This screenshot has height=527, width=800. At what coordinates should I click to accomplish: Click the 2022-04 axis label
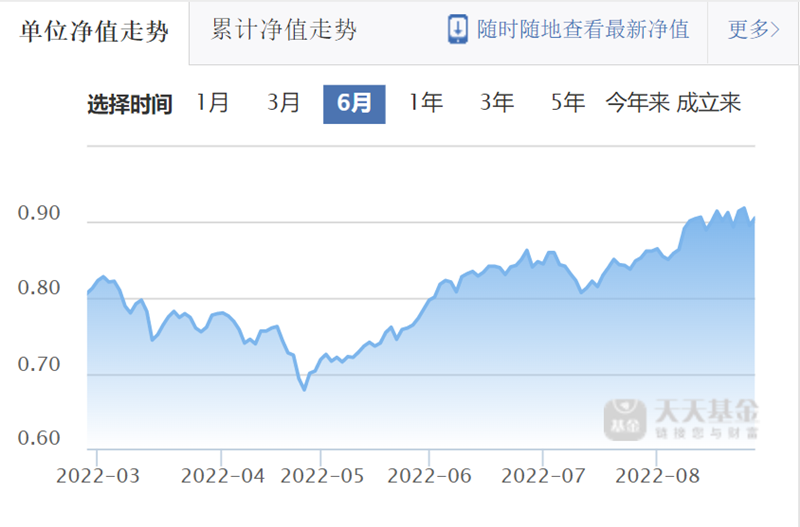point(222,476)
